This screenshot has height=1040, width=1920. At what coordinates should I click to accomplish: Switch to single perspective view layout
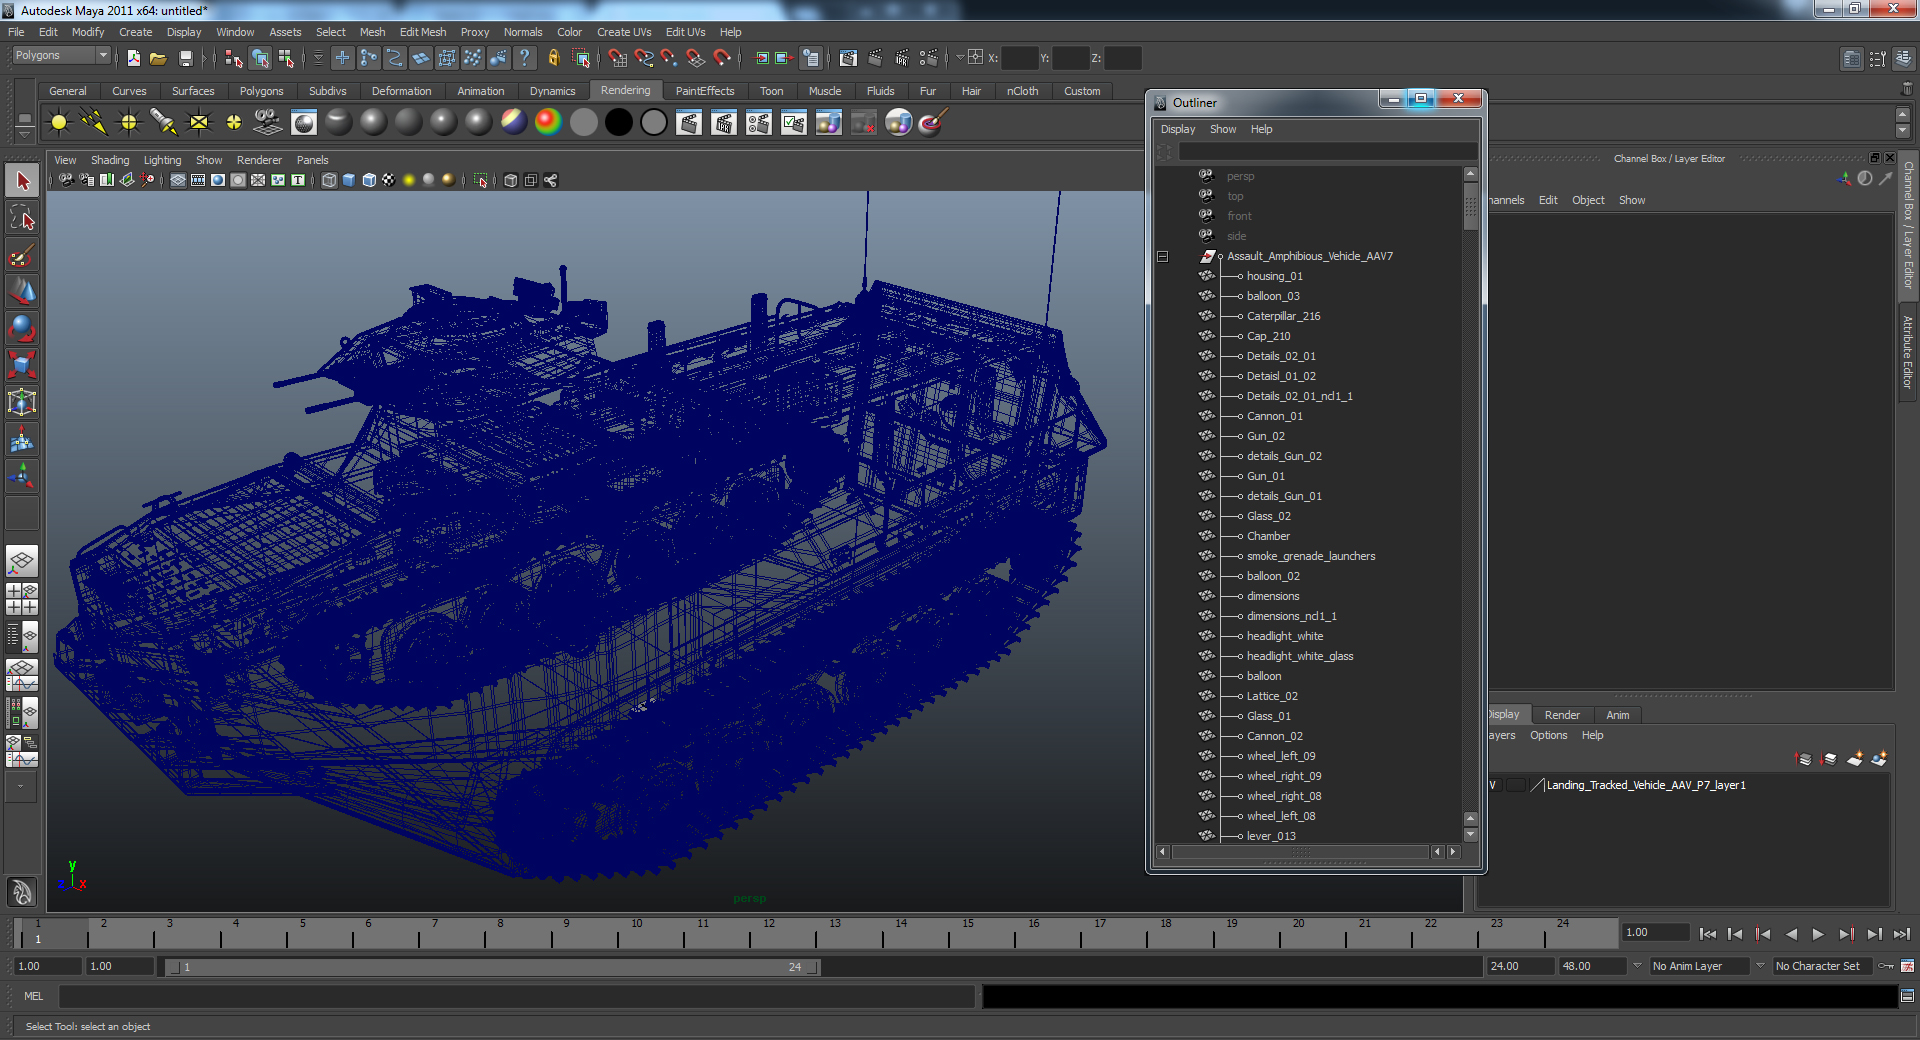coord(22,561)
